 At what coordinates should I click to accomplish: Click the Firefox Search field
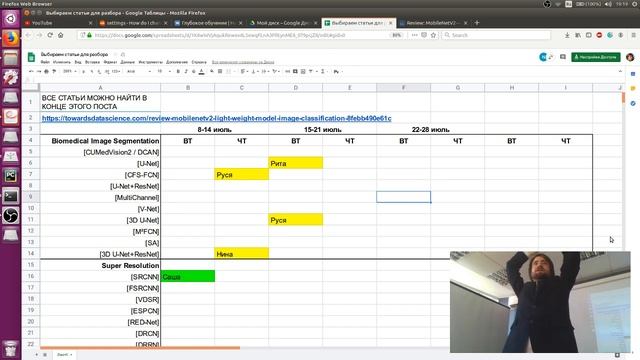tap(496, 35)
